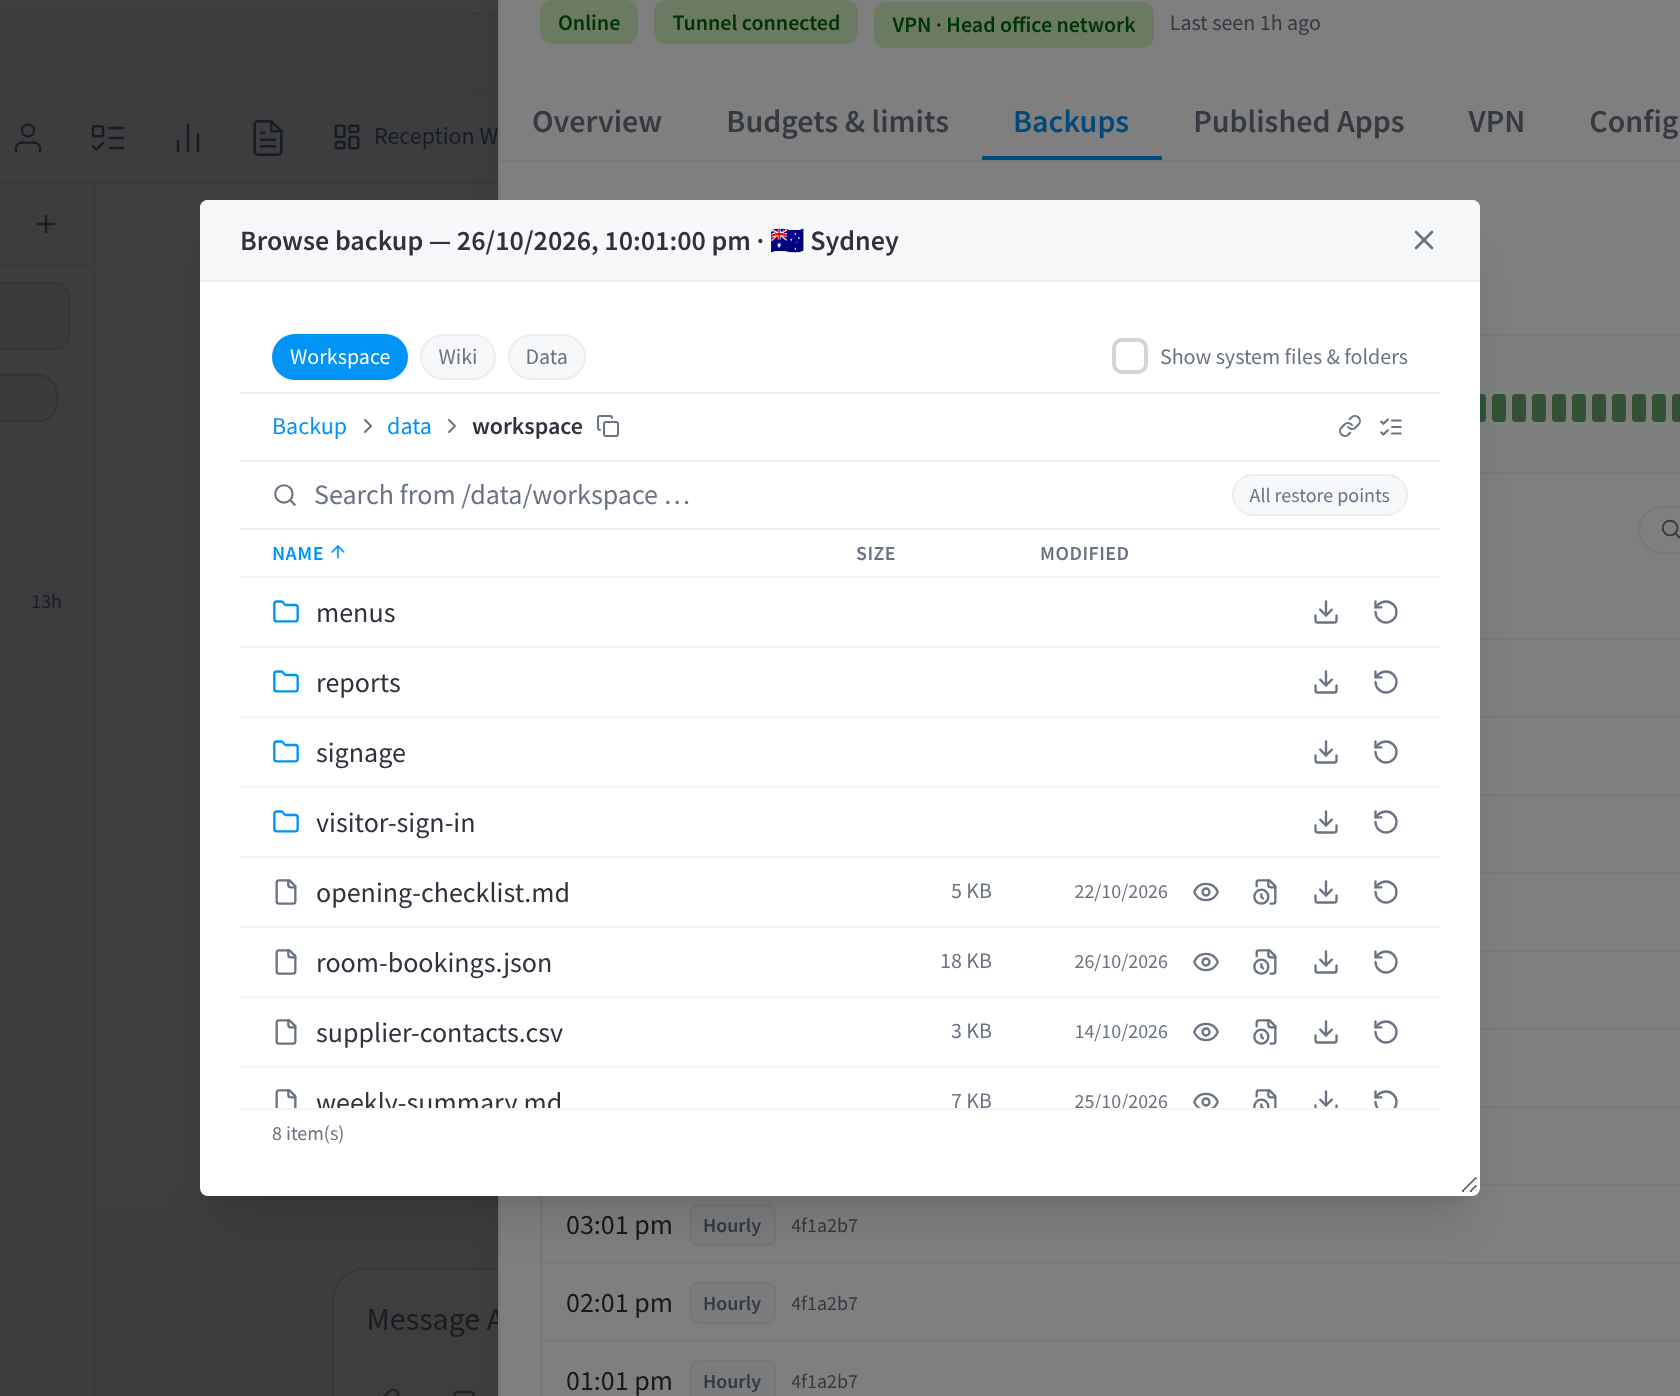Switch to the Overview tab
This screenshot has width=1680, height=1396.
tap(597, 122)
